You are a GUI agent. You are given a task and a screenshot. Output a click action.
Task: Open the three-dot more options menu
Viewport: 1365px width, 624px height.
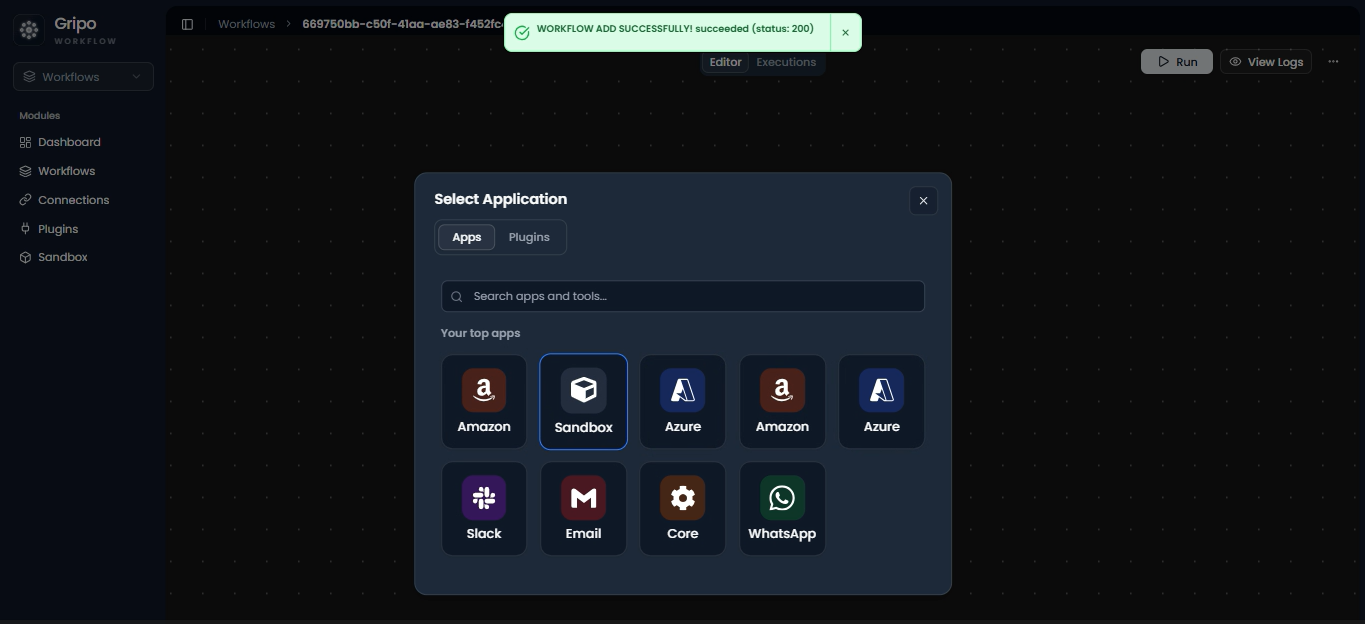(x=1333, y=61)
